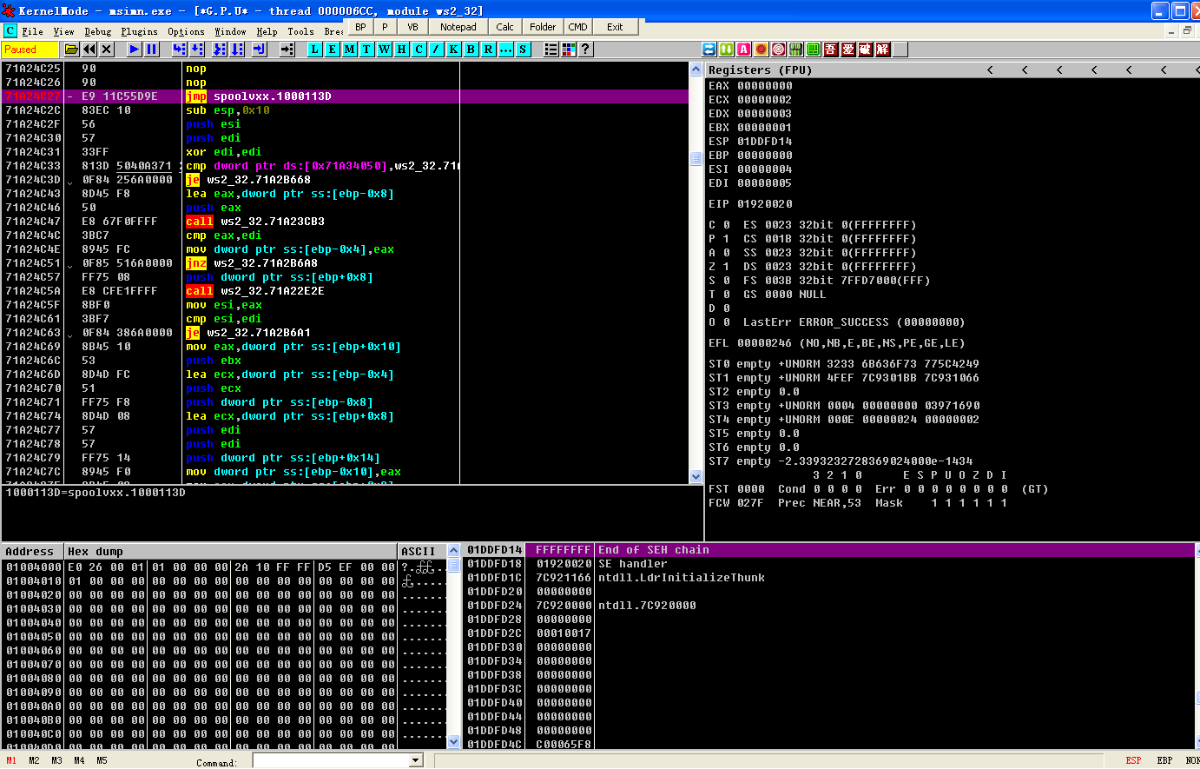Click the slash Patches toolbar button
The width and height of the screenshot is (1200, 769).
coord(435,49)
